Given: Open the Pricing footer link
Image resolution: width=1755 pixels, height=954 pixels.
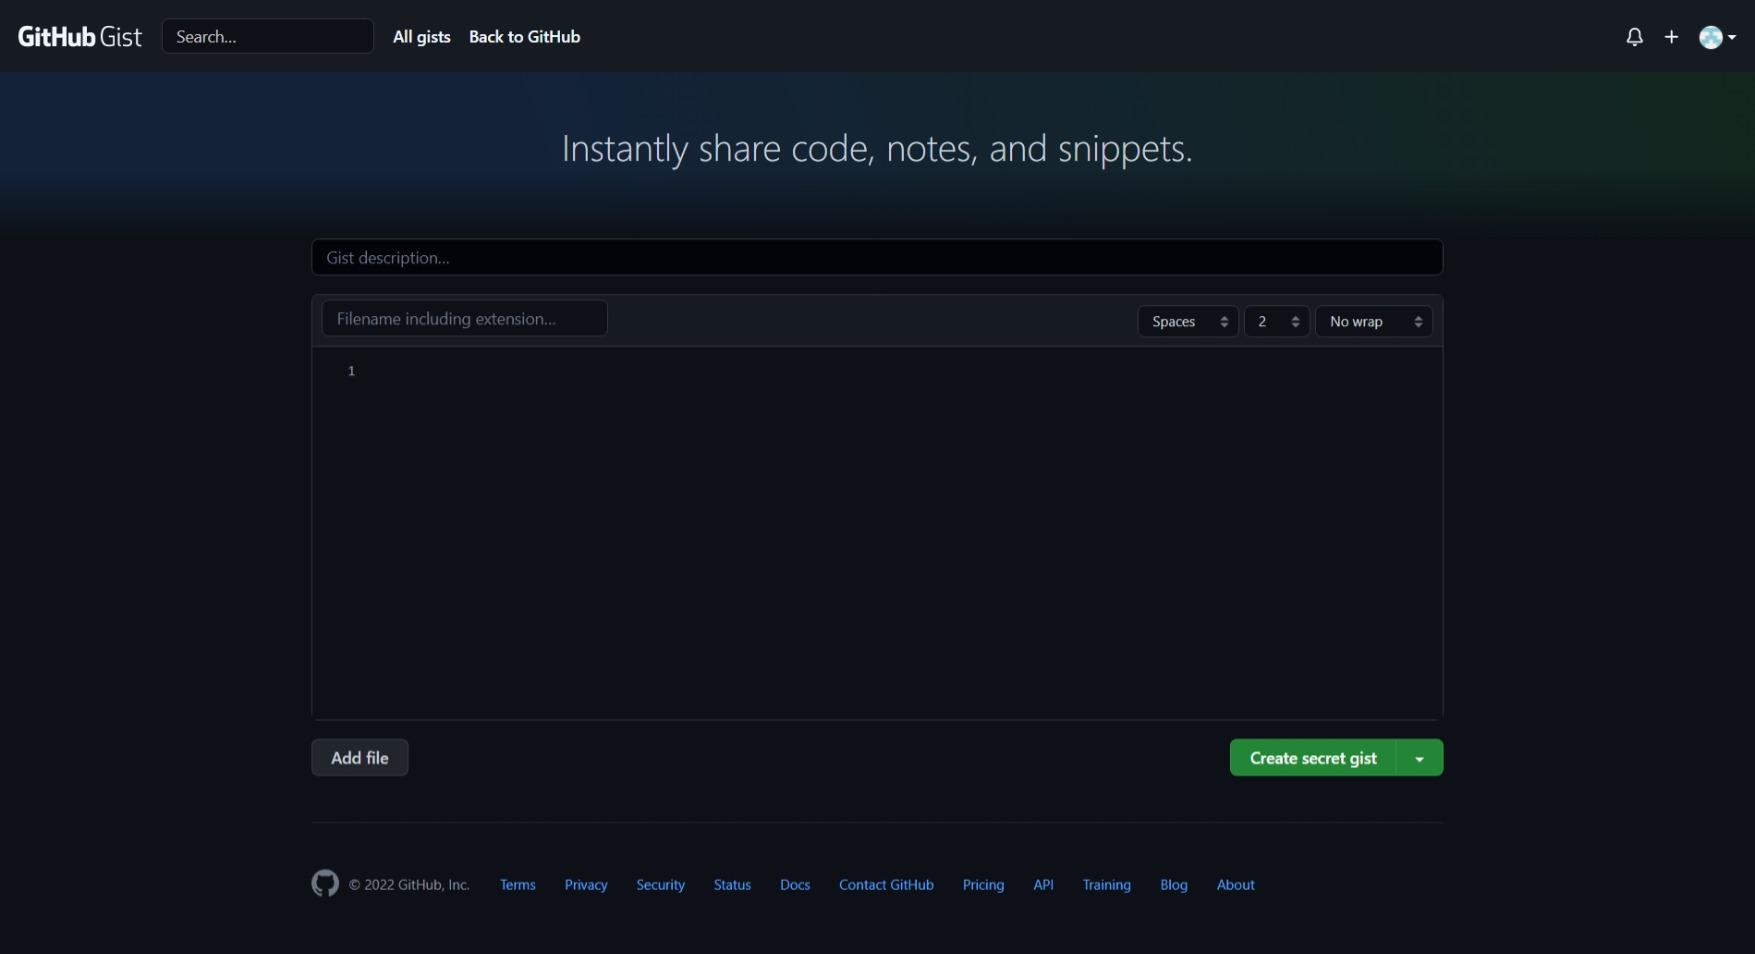Looking at the screenshot, I should [x=983, y=885].
